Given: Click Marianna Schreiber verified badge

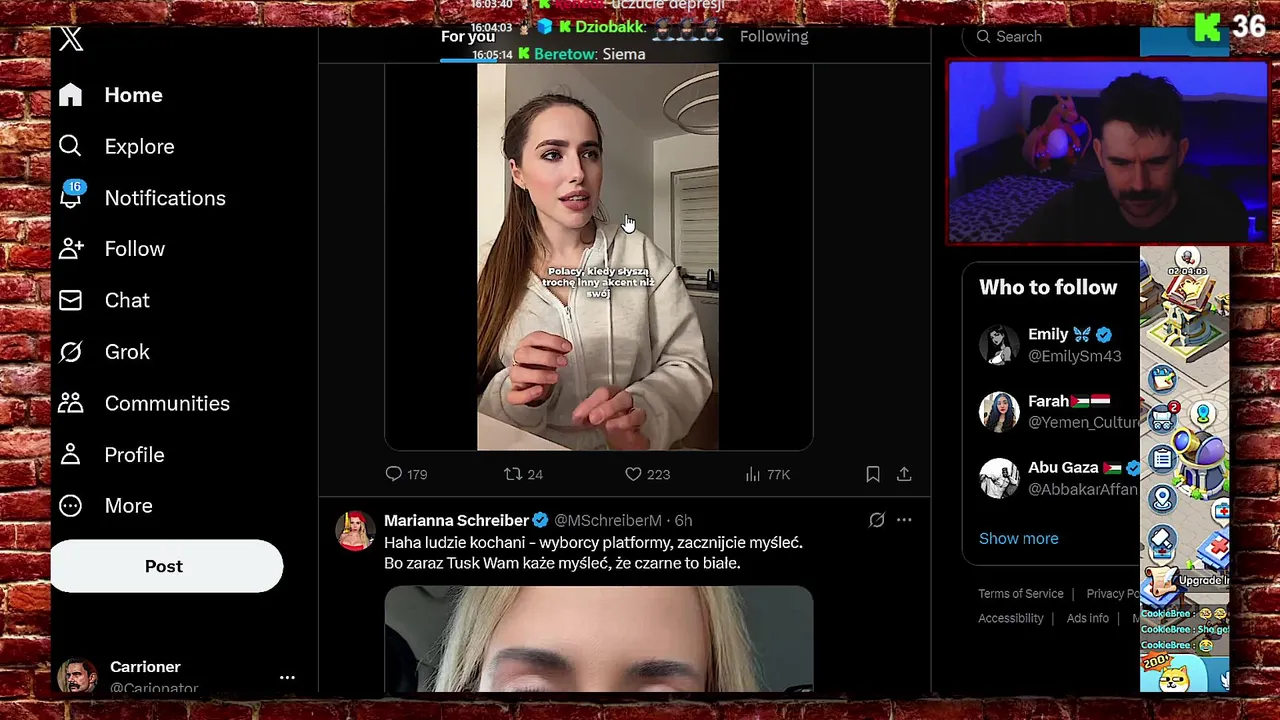Looking at the screenshot, I should 541,520.
